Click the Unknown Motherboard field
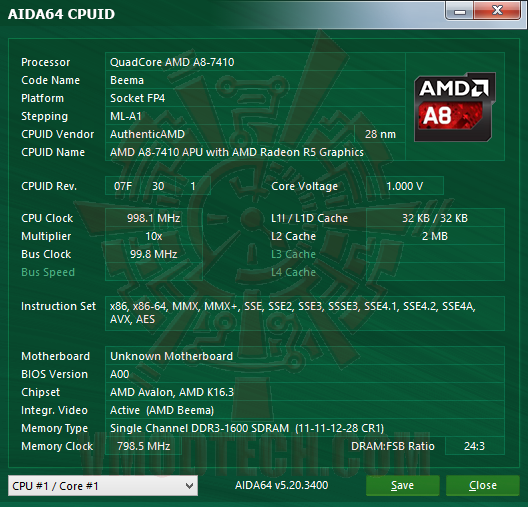Image resolution: width=528 pixels, height=507 pixels. pos(305,356)
